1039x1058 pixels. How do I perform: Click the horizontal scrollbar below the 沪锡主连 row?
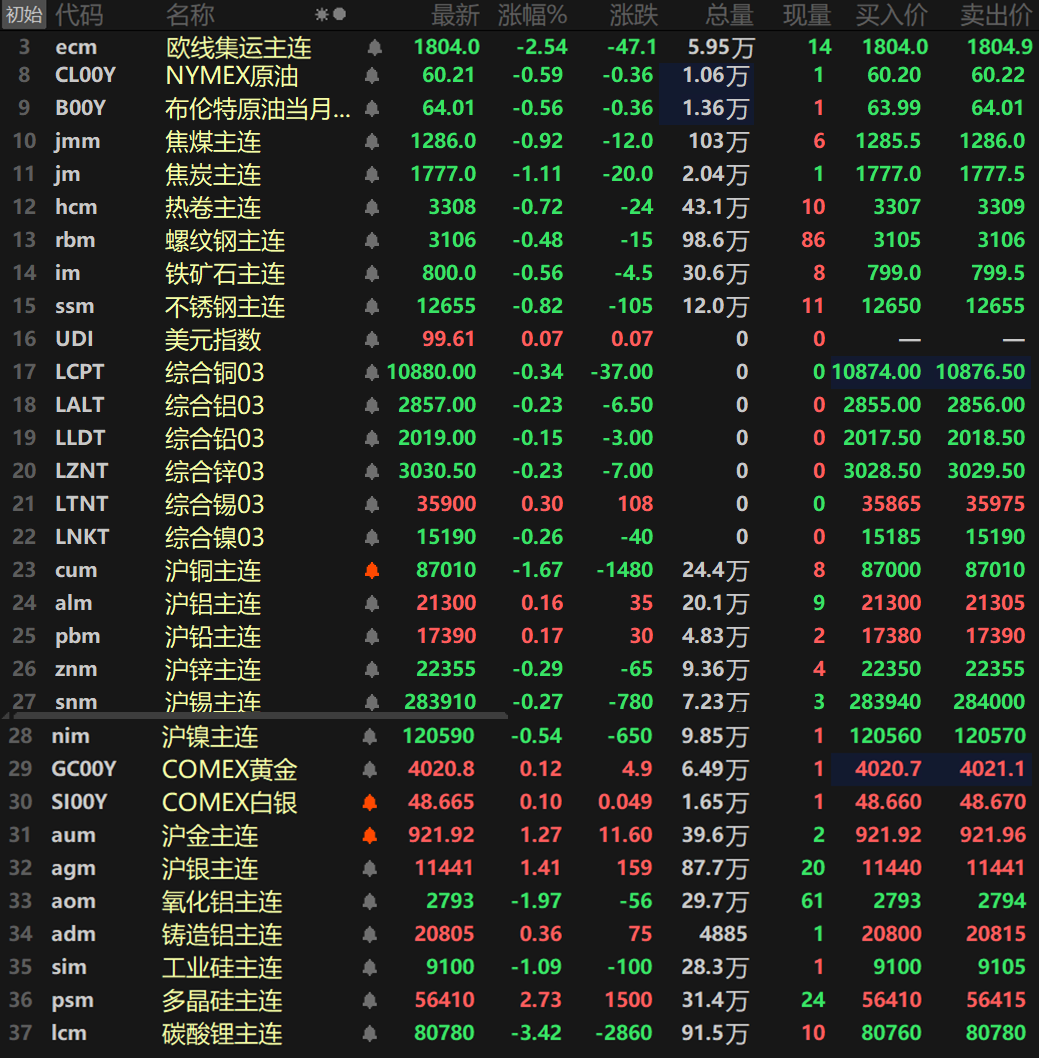(260, 715)
